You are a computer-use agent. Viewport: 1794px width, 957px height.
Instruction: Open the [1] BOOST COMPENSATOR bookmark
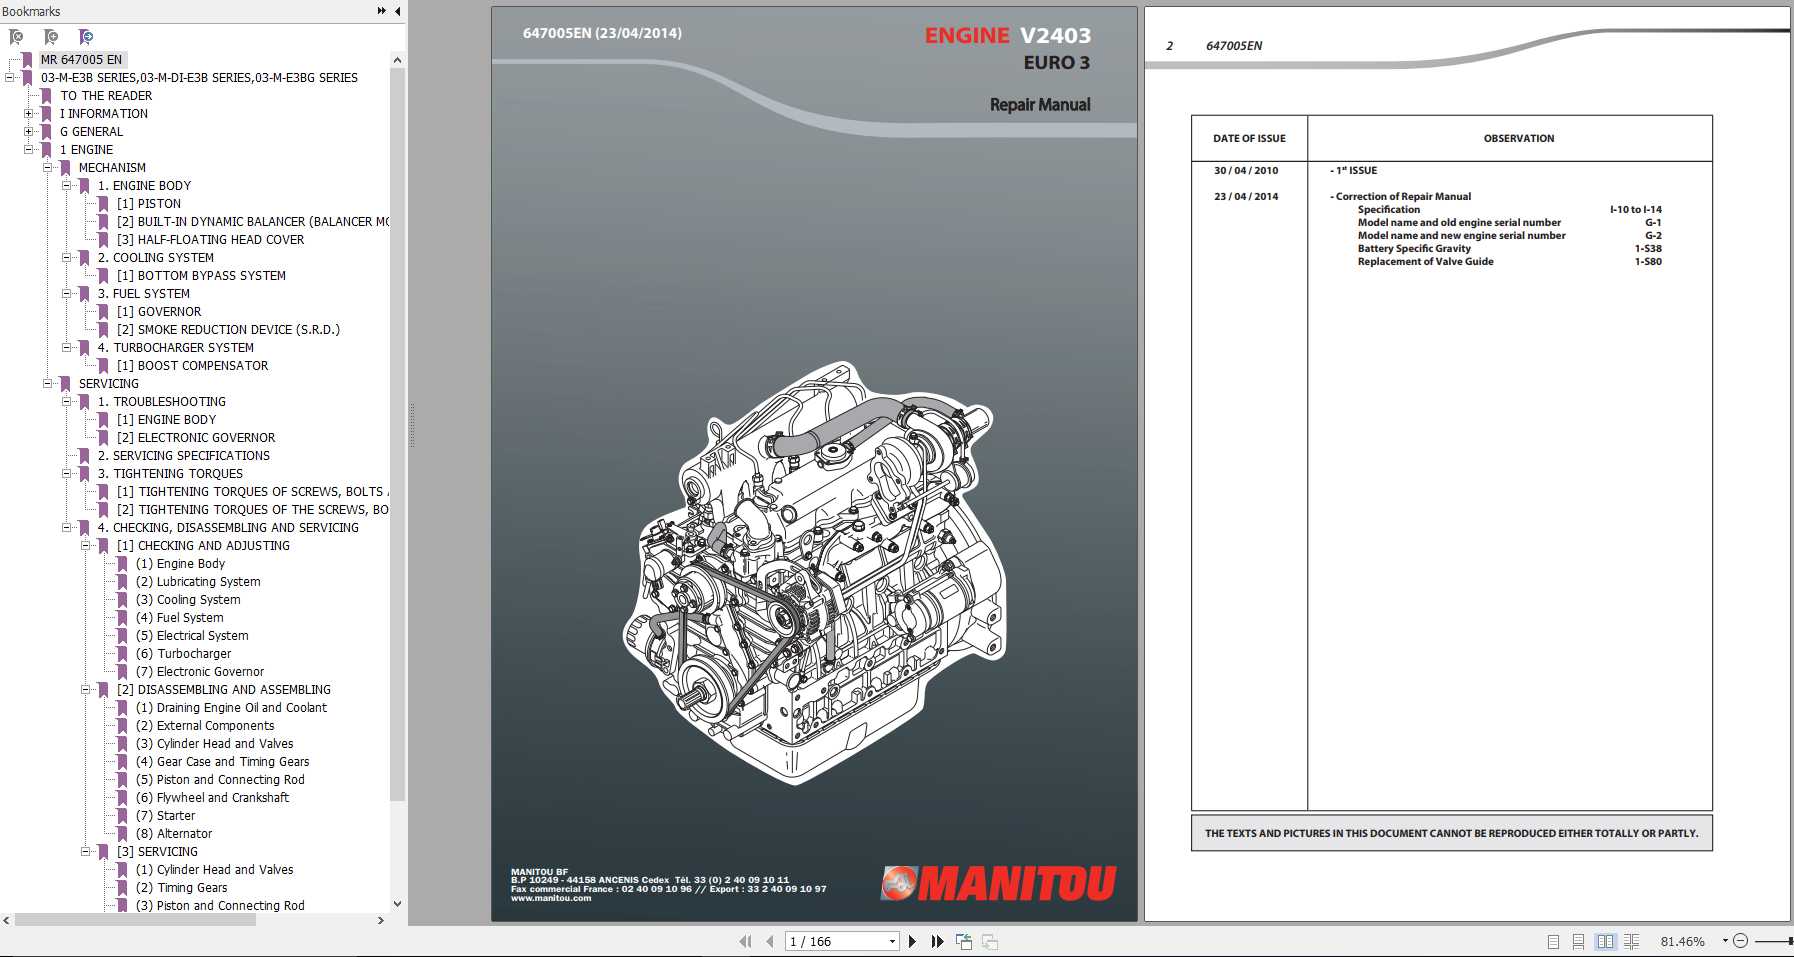click(x=192, y=365)
